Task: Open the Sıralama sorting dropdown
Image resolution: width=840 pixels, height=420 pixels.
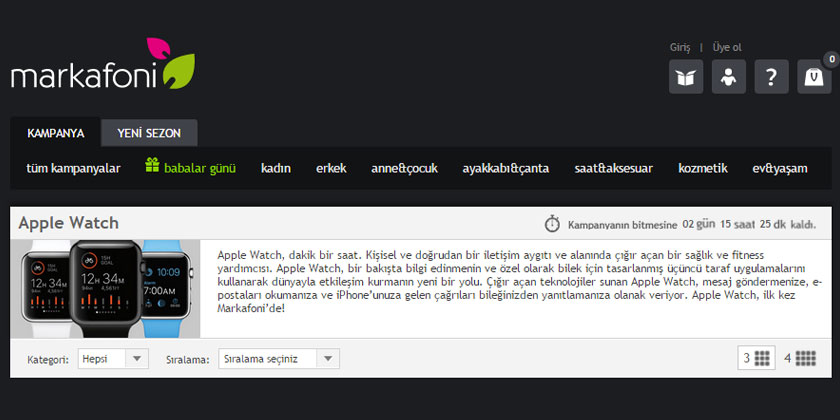Action: coord(279,358)
